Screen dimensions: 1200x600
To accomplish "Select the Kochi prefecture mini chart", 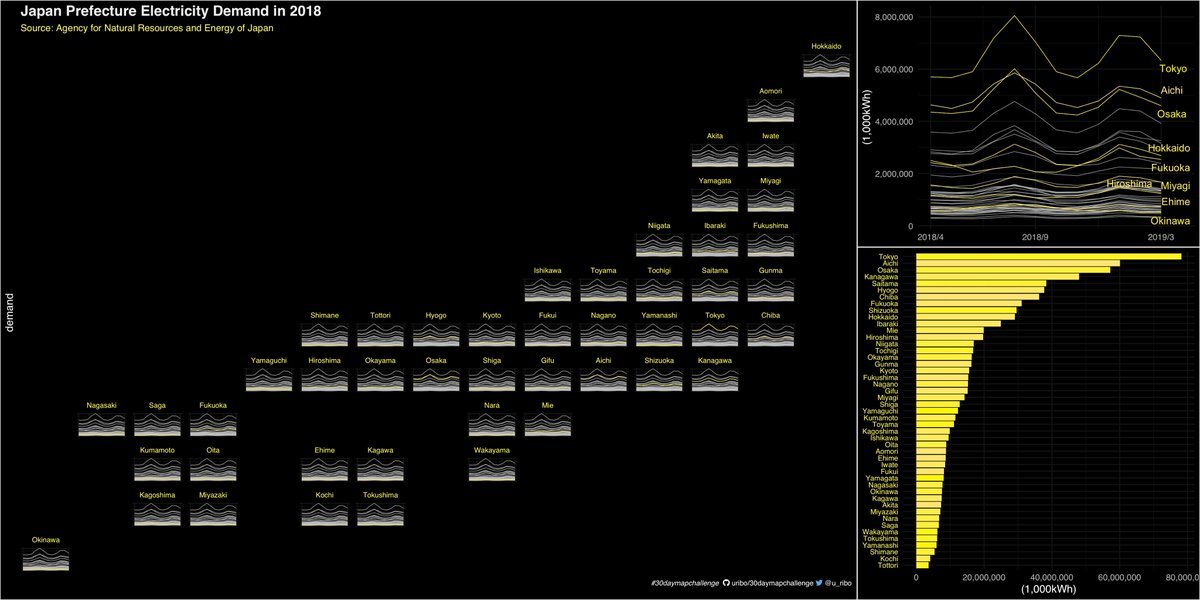I will click(324, 515).
